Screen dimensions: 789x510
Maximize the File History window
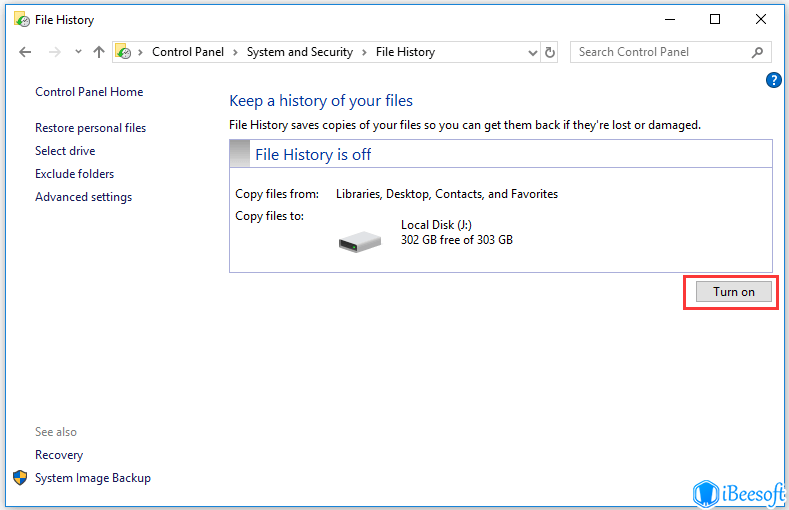[715, 20]
